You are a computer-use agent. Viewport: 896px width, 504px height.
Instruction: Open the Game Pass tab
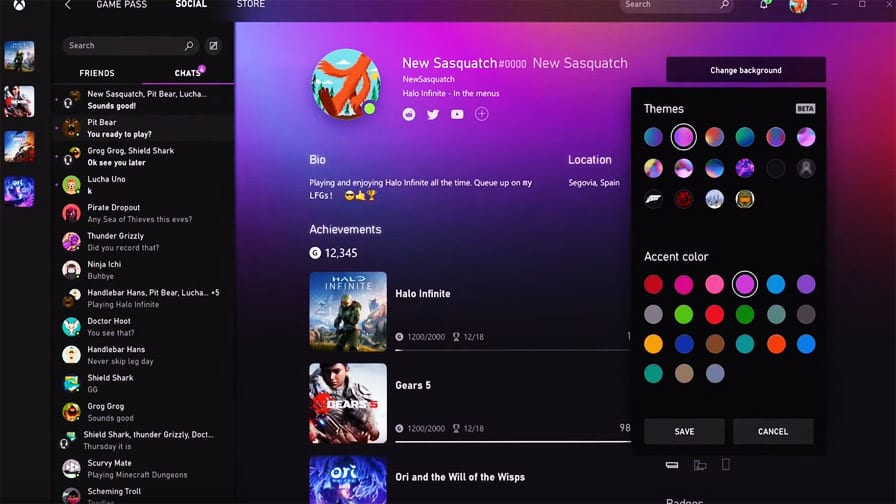point(122,5)
